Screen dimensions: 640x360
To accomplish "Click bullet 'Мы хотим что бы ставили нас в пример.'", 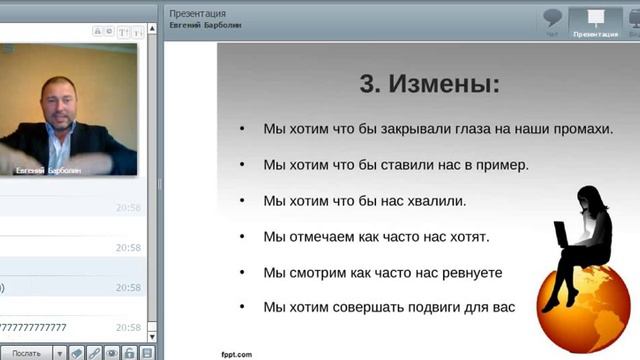I will pyautogui.click(x=396, y=165).
